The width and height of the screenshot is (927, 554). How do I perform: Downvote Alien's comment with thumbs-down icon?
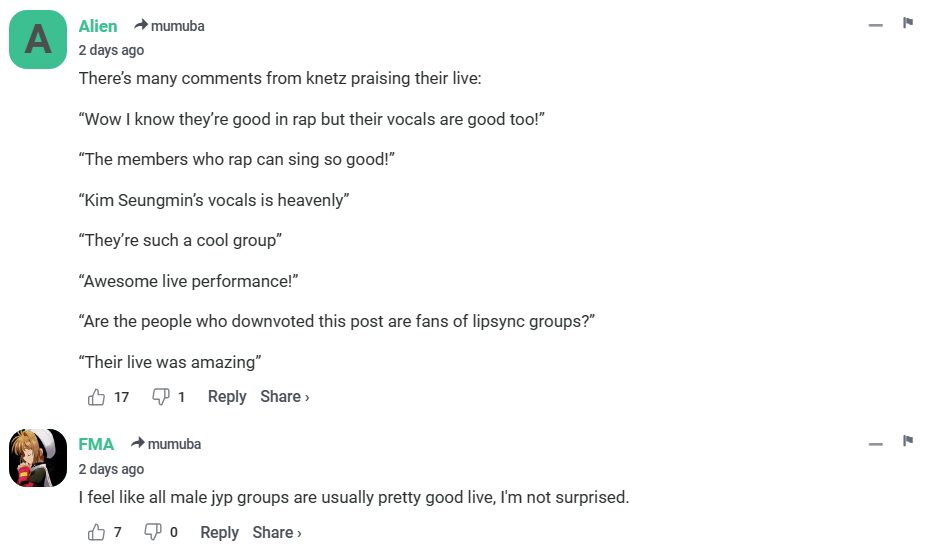point(160,397)
